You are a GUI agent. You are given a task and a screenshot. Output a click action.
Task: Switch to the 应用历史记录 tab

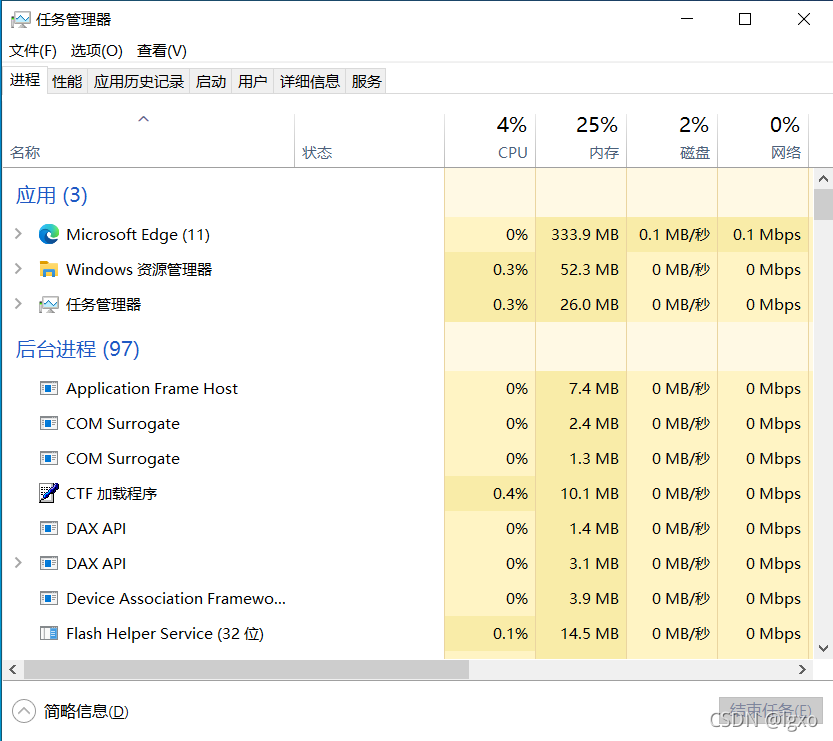click(x=139, y=81)
